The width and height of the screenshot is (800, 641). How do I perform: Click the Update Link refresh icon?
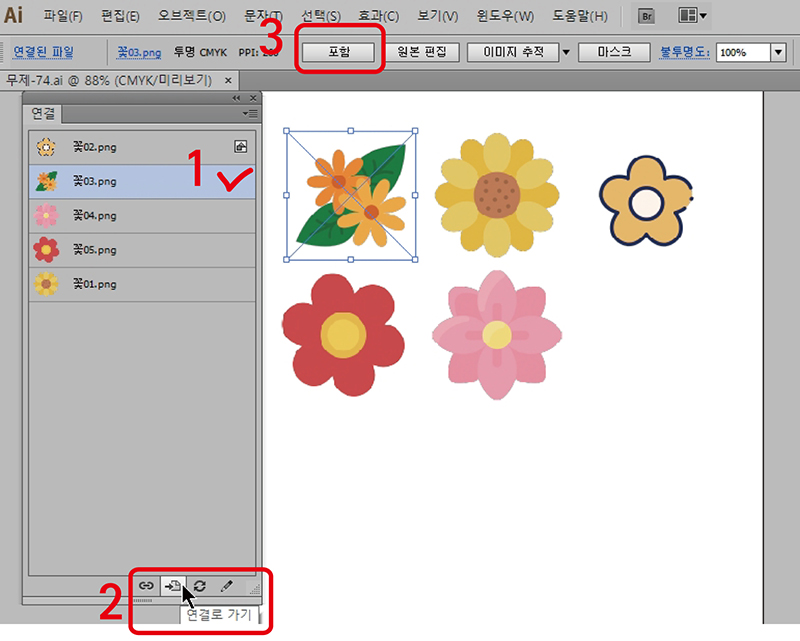(x=199, y=586)
